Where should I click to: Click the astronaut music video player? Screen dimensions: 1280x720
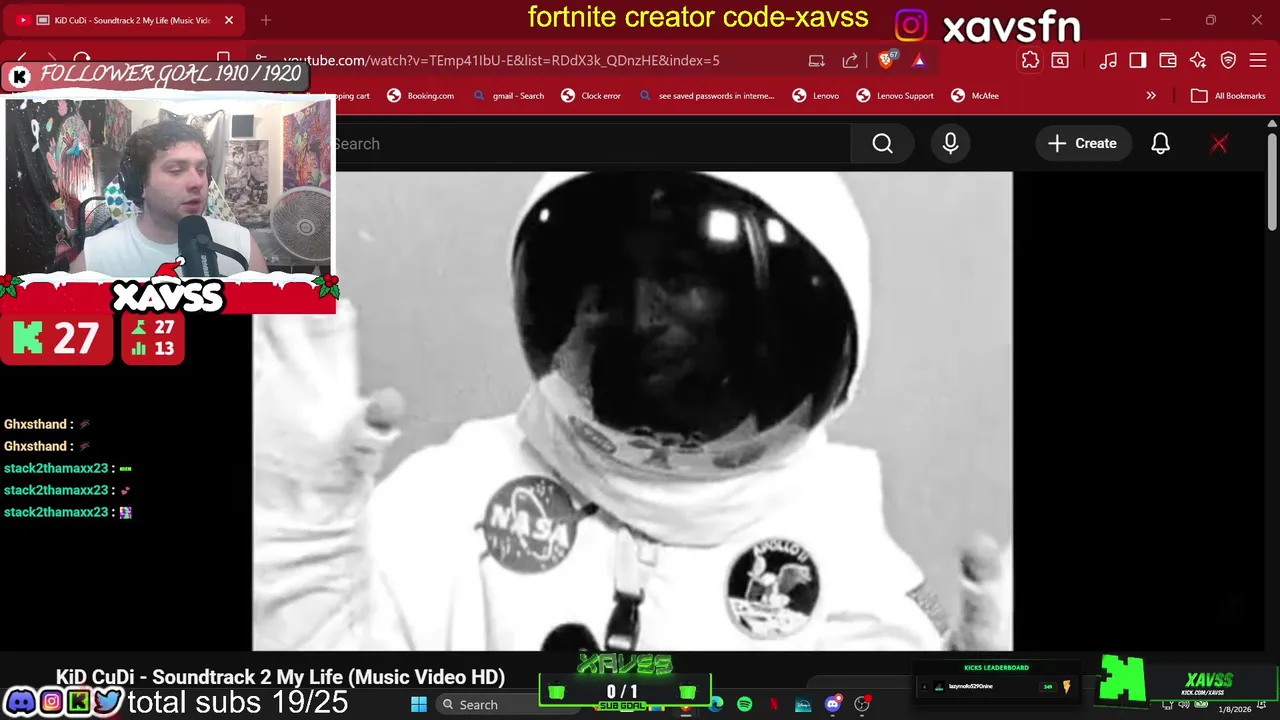coord(632,411)
